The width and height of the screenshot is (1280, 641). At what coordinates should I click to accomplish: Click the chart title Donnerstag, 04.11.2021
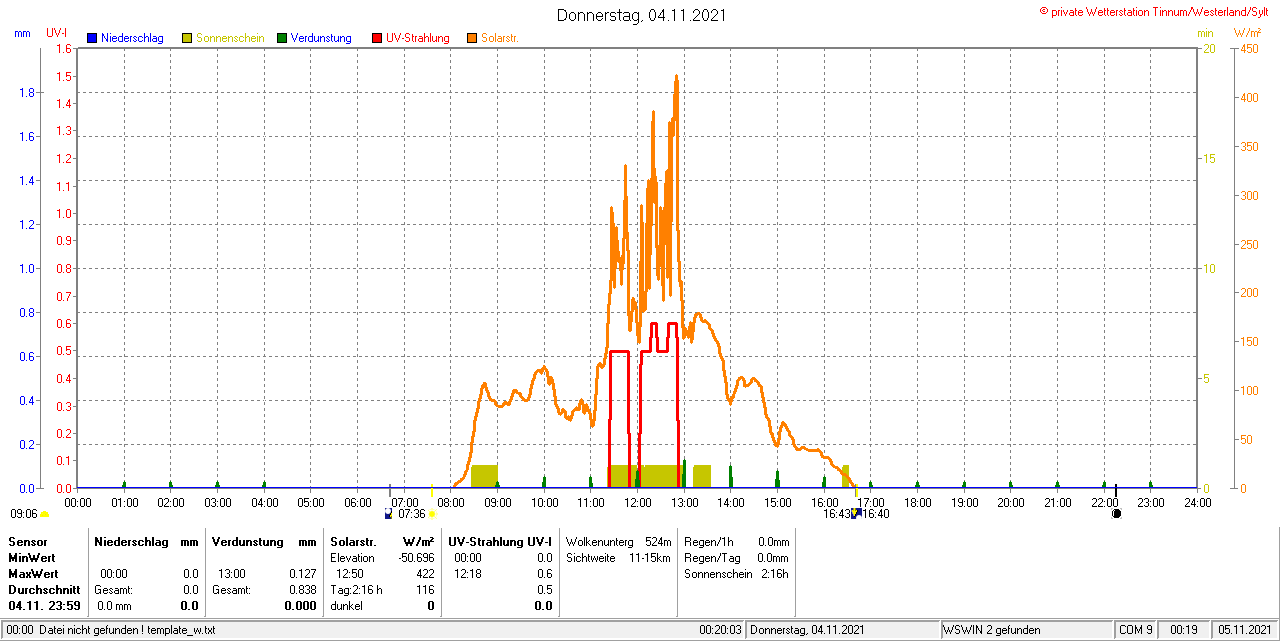(x=641, y=15)
